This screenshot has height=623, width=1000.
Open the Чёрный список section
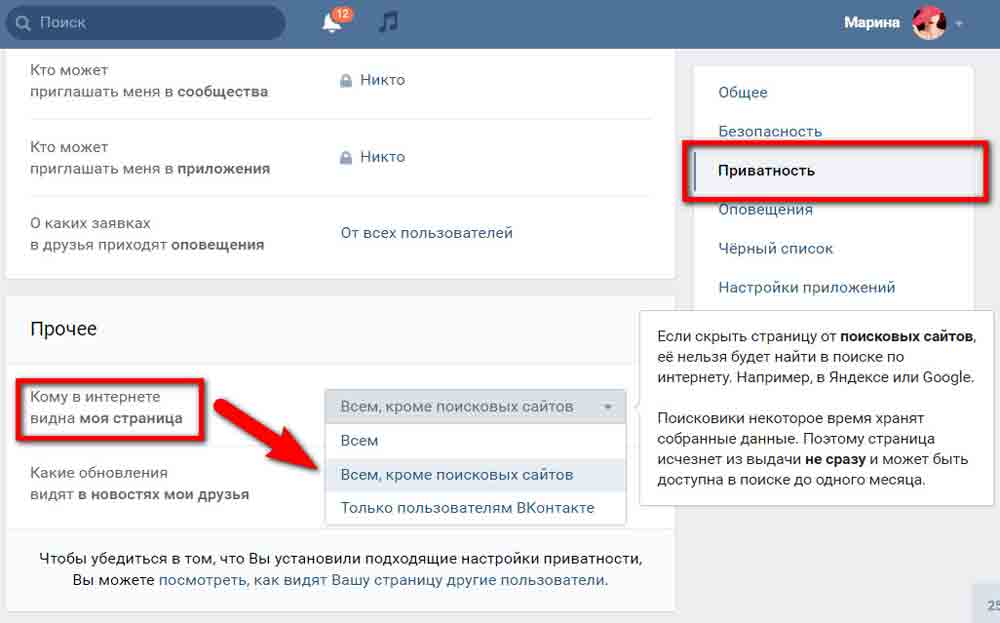(775, 248)
